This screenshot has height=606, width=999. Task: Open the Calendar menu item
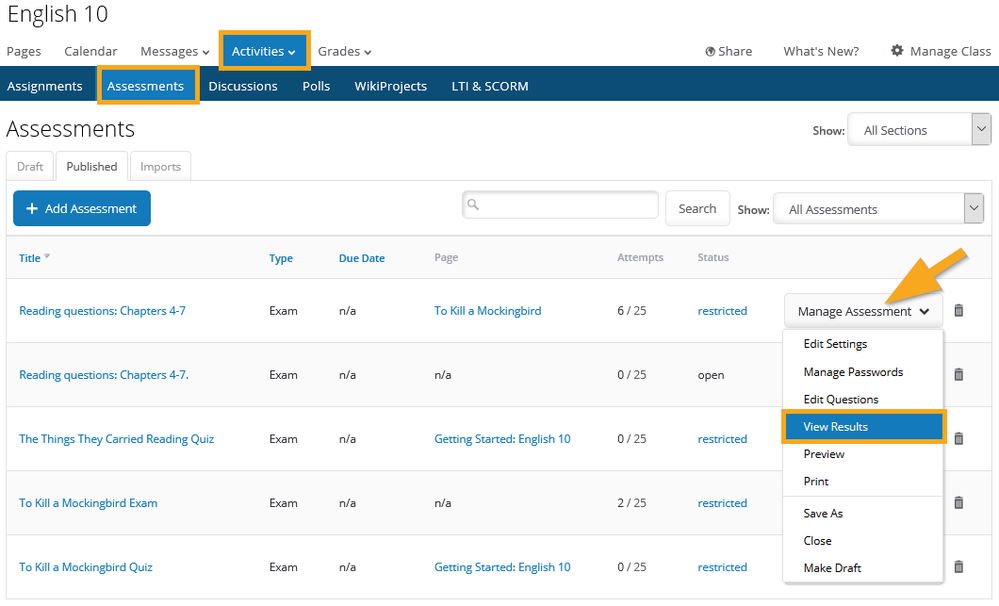(x=90, y=51)
